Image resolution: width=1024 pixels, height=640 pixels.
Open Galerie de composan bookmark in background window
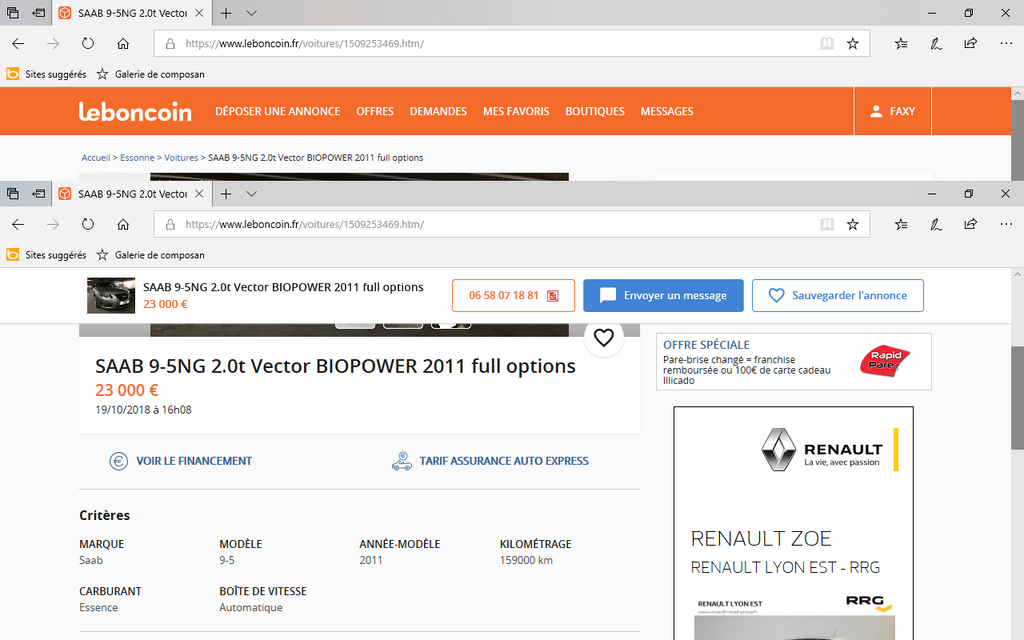pos(150,74)
